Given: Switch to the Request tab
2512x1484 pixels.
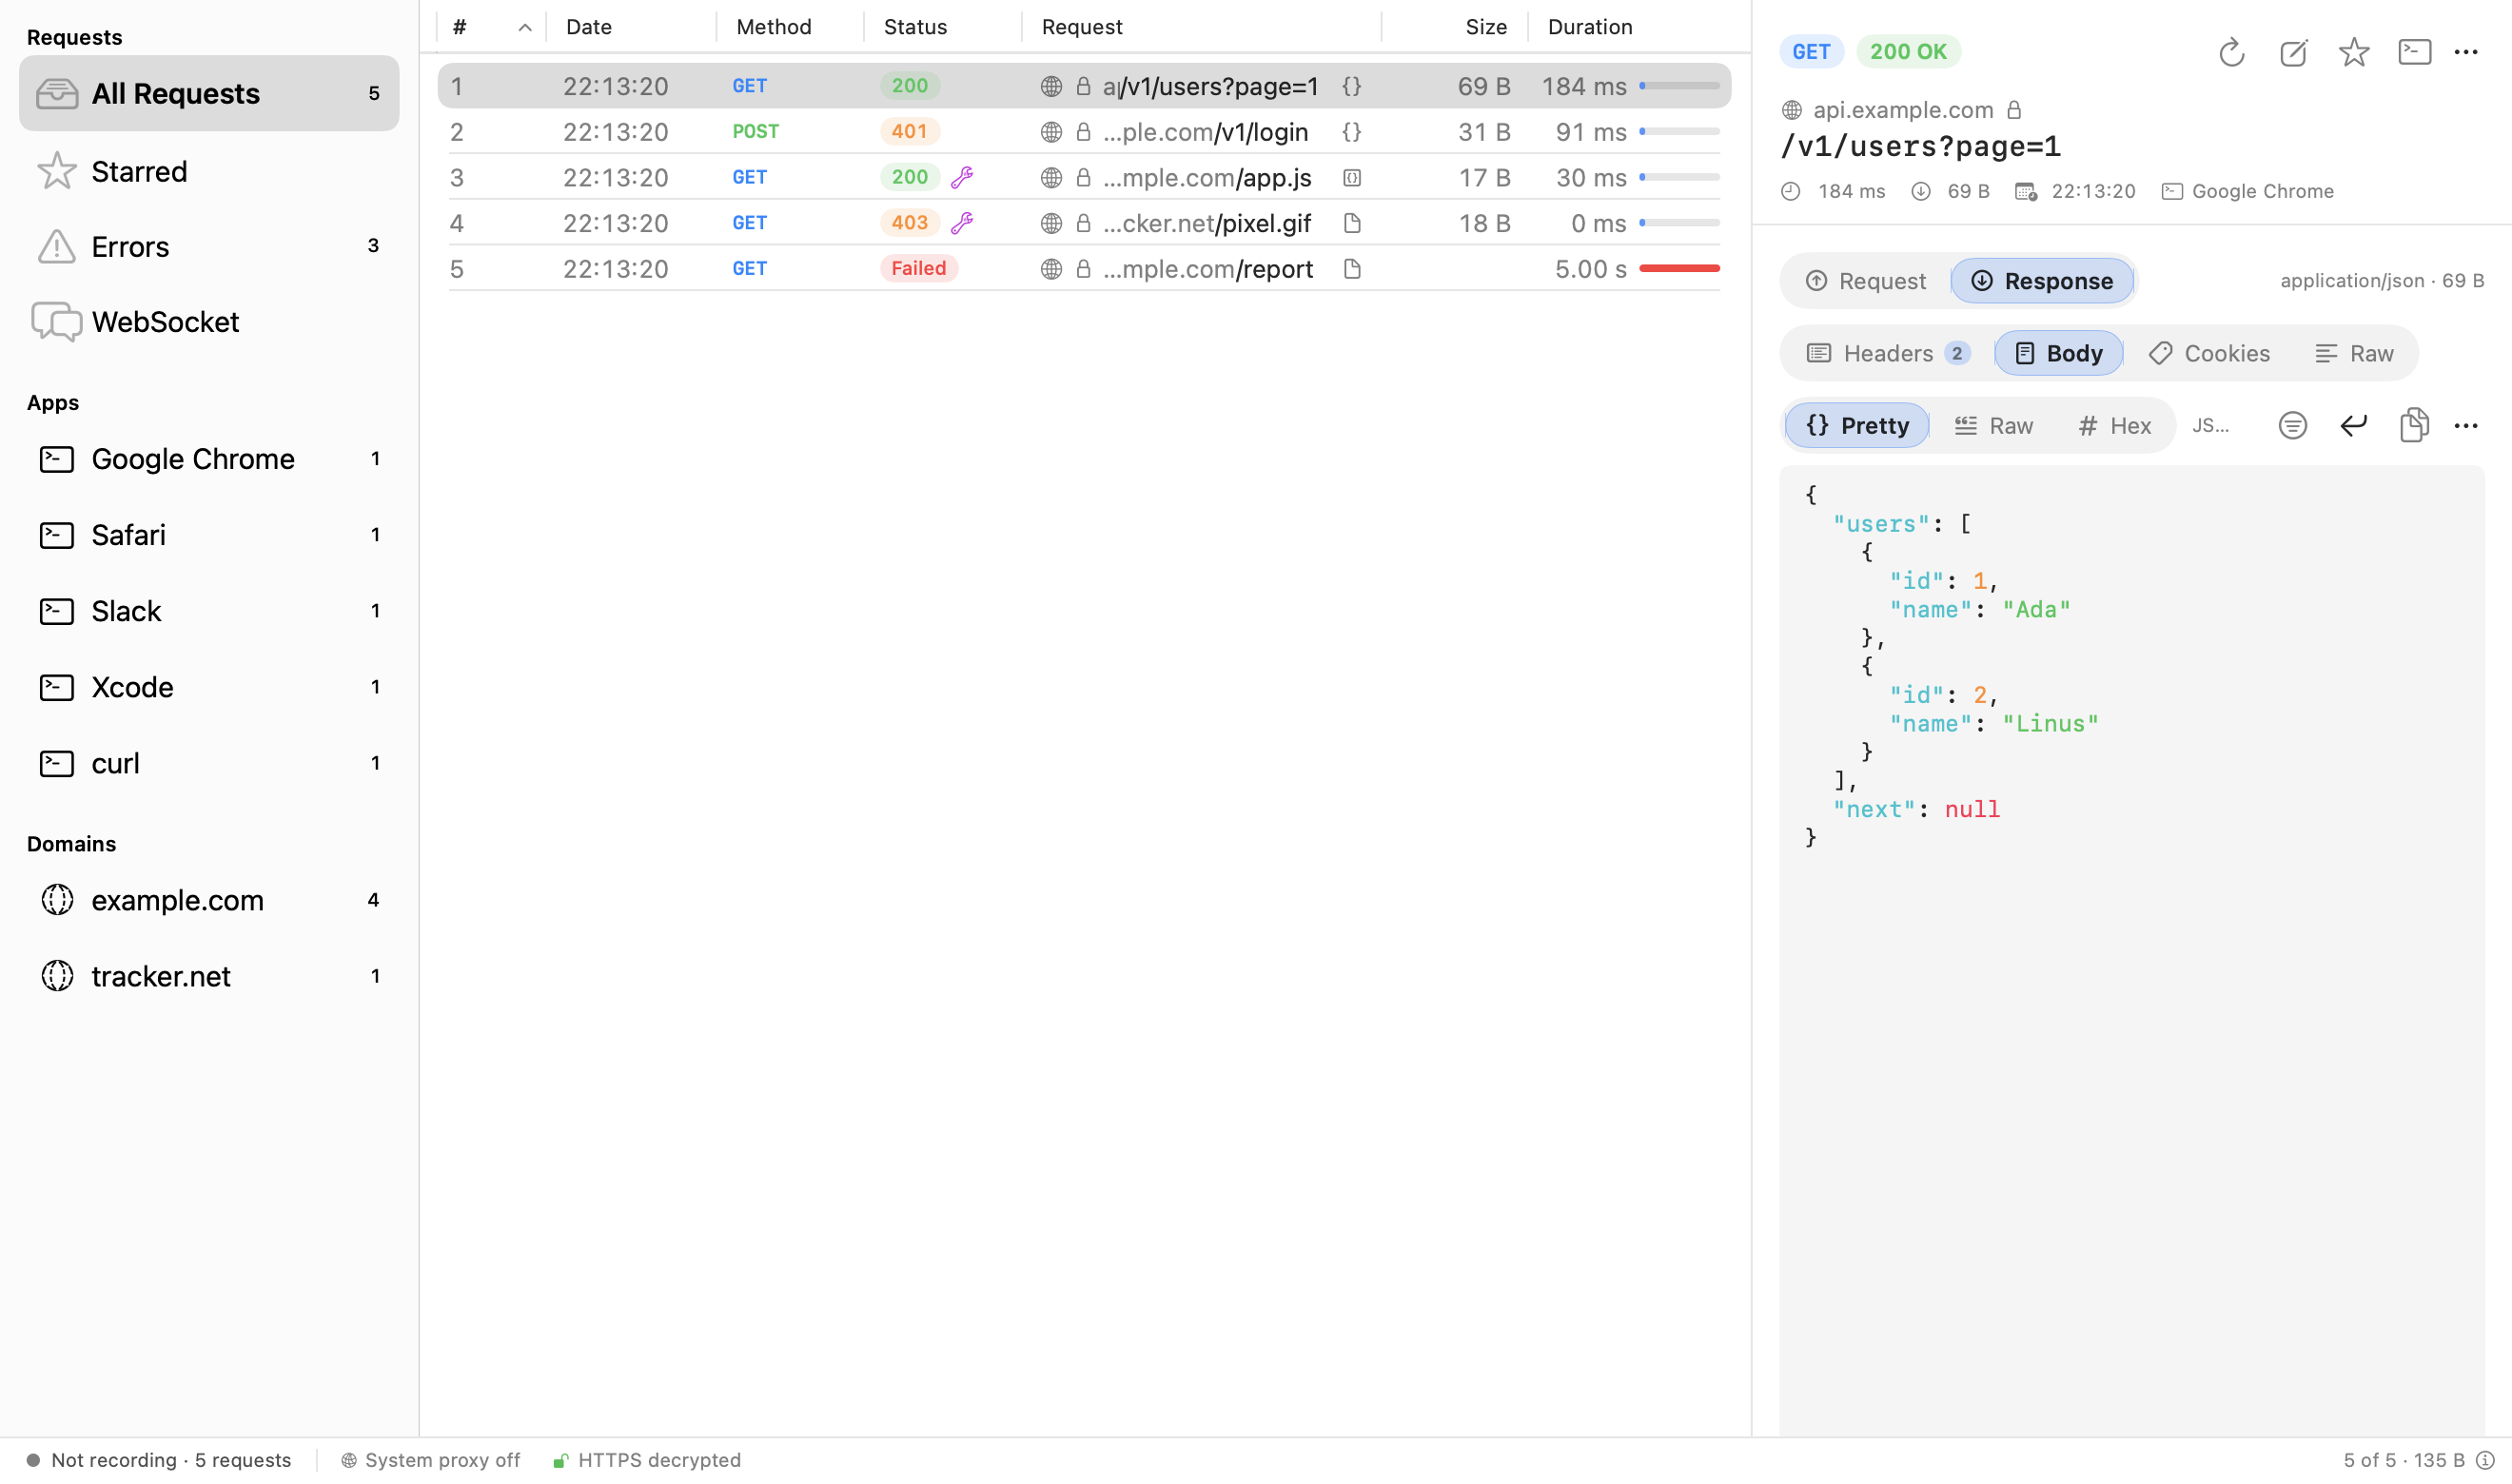Looking at the screenshot, I should (1865, 281).
